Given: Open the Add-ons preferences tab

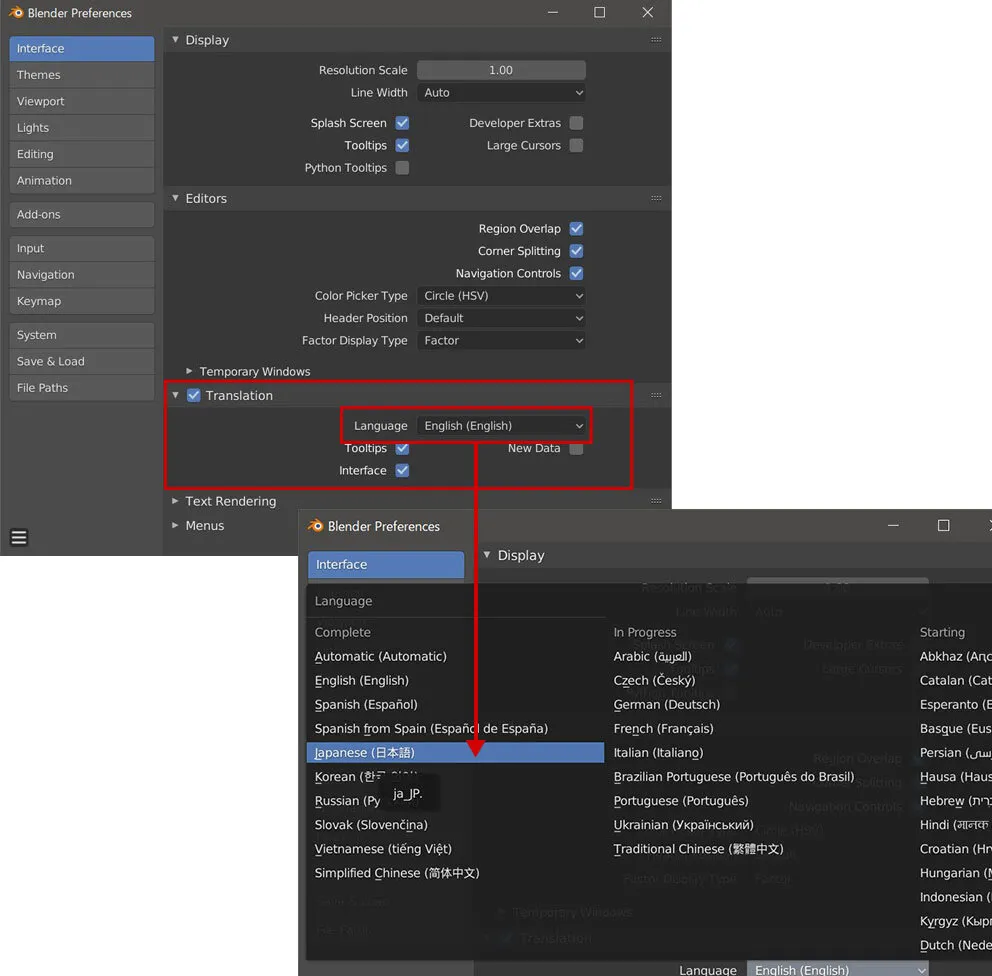Looking at the screenshot, I should [82, 214].
